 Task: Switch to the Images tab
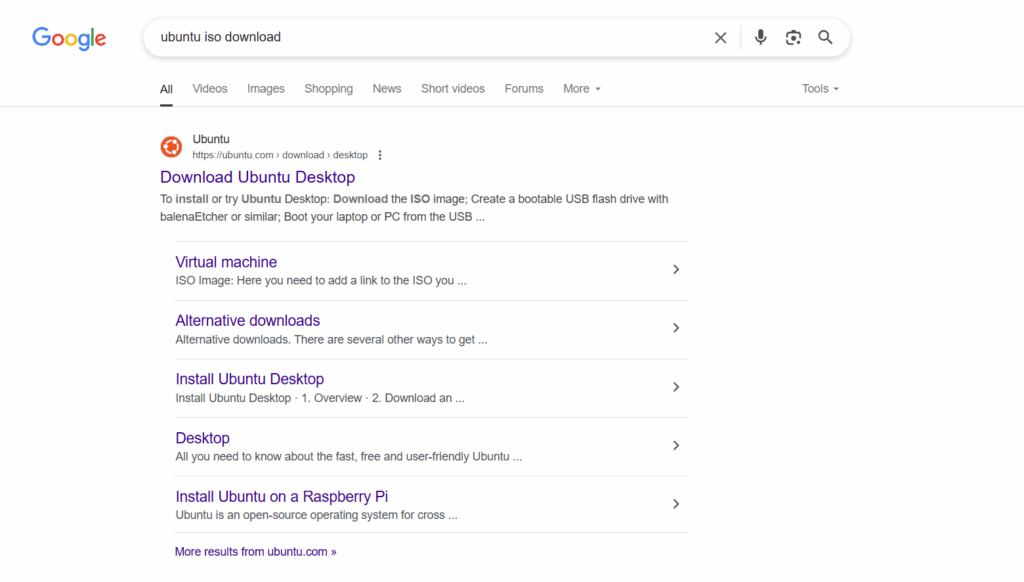(266, 89)
